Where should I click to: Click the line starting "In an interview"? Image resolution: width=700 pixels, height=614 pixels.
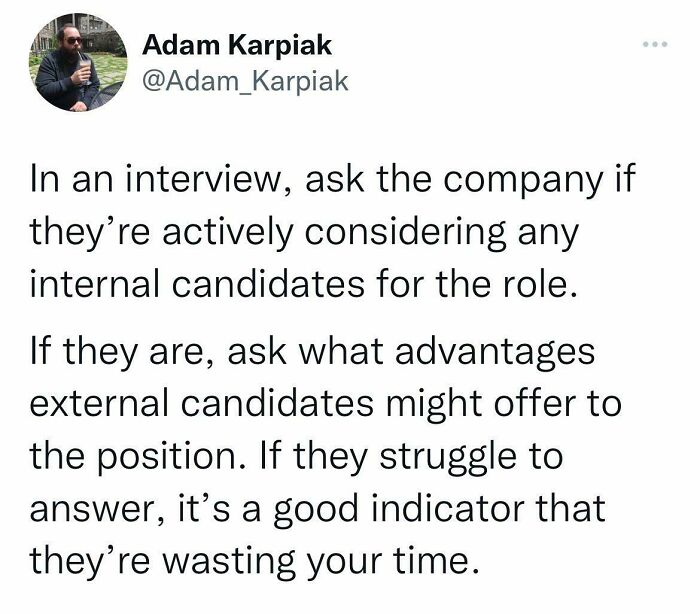[x=332, y=184]
